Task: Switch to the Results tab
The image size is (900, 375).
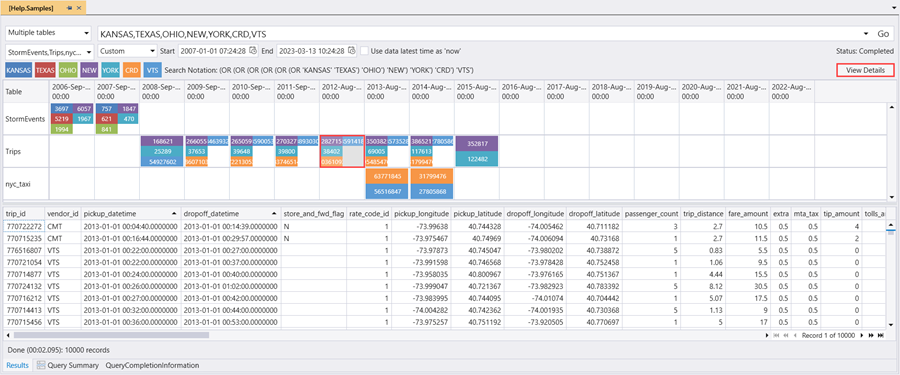Action: 17,365
